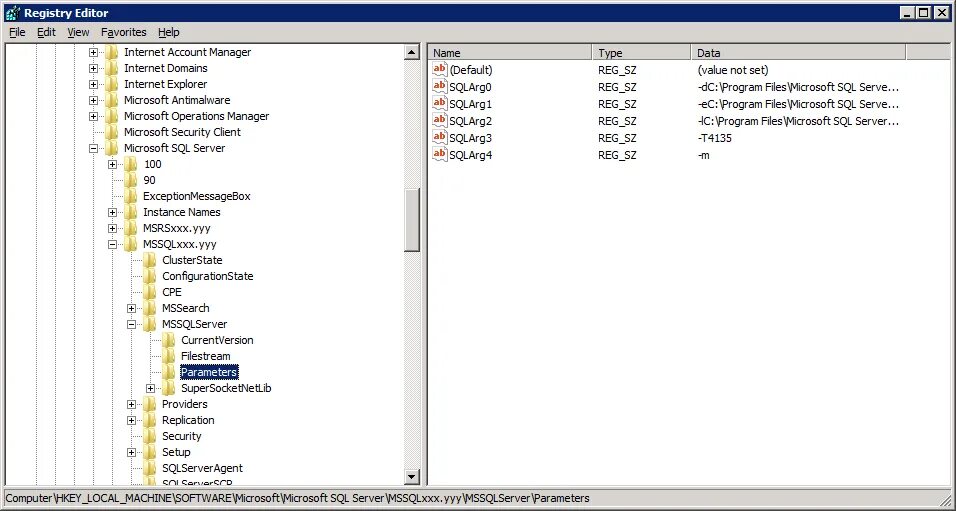
Task: Expand the 100 key
Action: pyautogui.click(x=112, y=164)
